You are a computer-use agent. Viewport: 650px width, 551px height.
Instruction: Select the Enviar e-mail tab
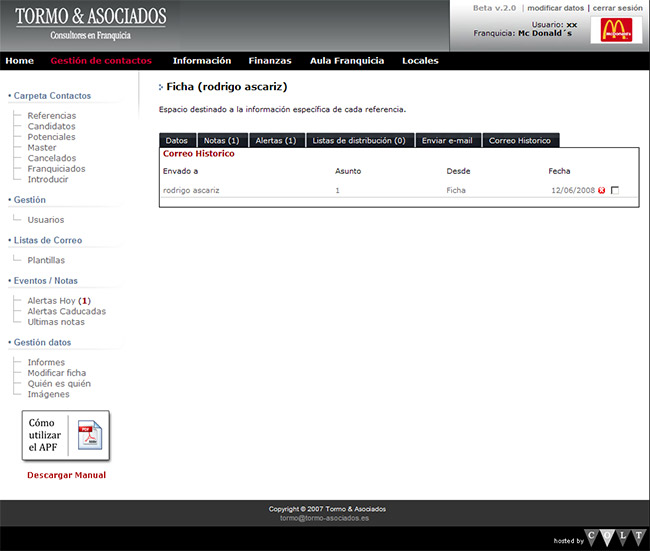point(447,141)
